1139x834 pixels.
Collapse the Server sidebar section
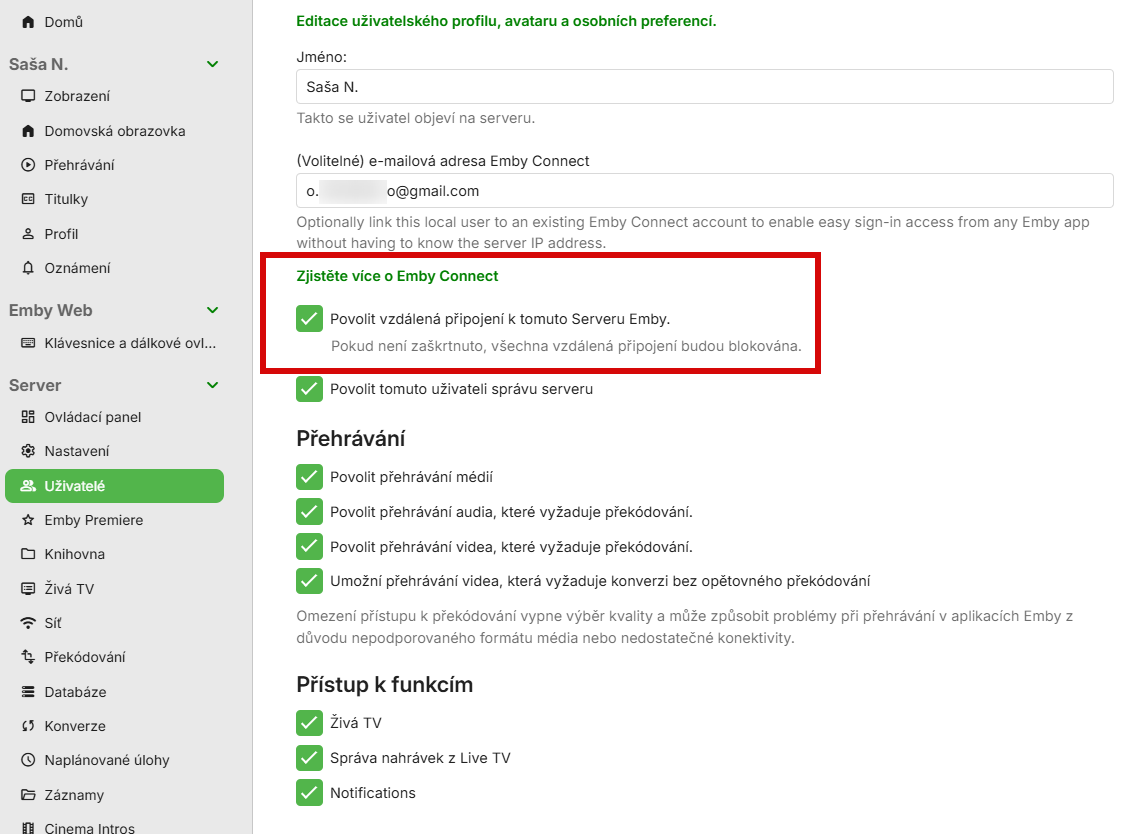(x=212, y=385)
